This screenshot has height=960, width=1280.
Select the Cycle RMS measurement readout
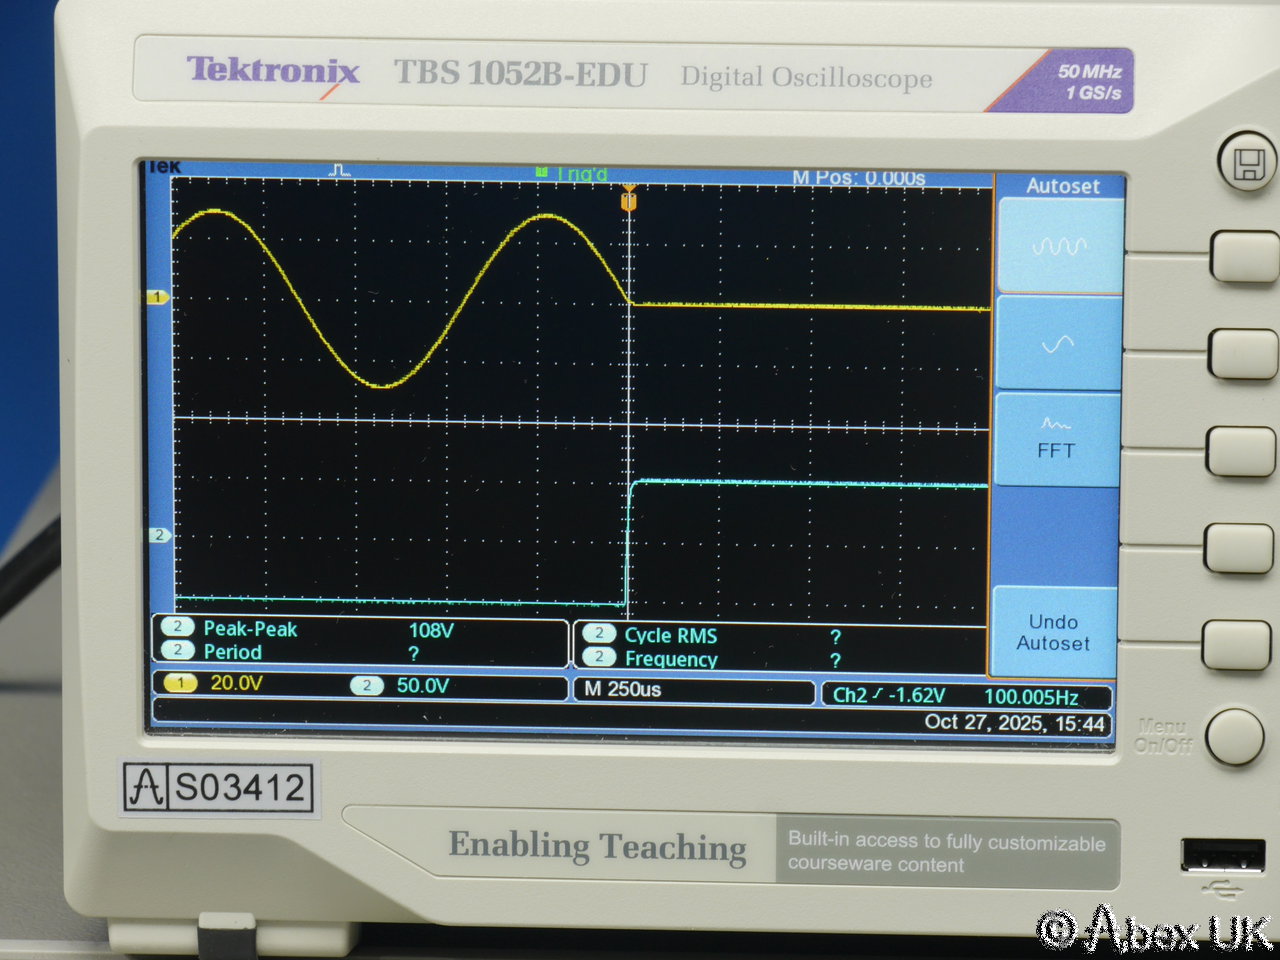coord(670,636)
